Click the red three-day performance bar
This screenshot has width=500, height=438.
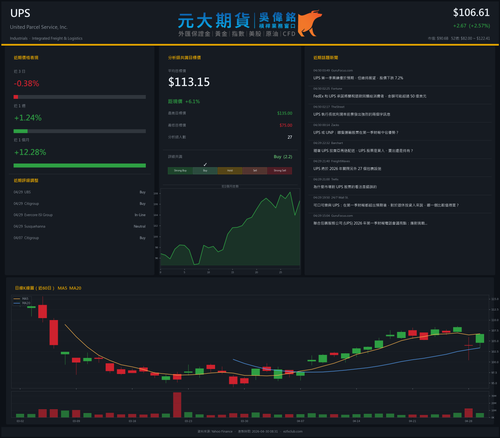[16, 97]
